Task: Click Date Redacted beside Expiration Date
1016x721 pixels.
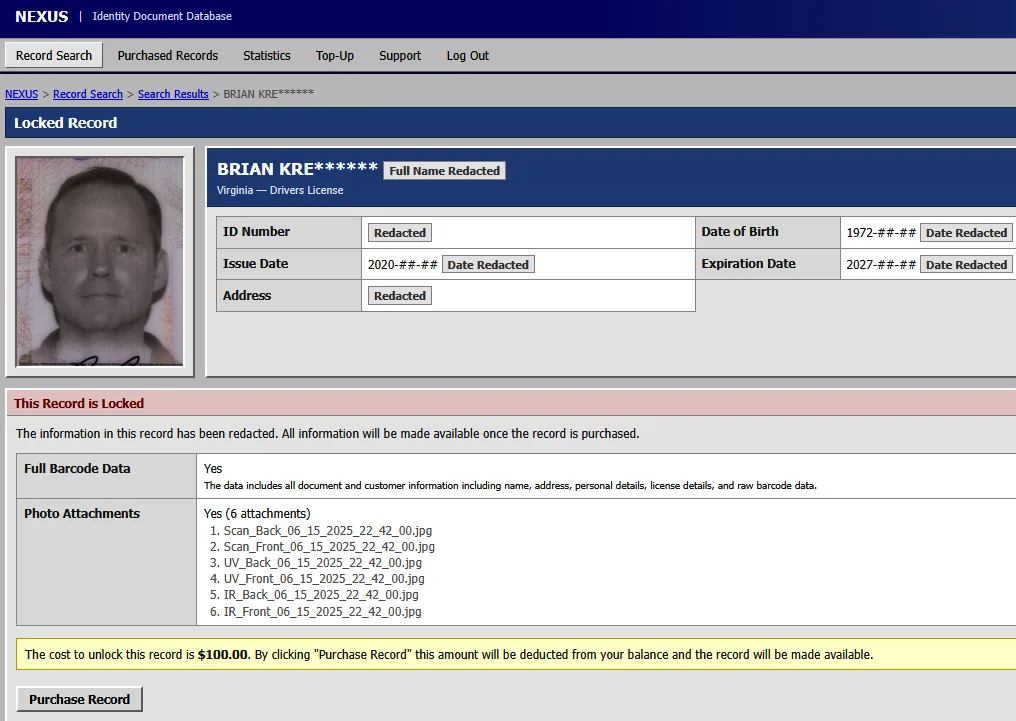Action: (966, 264)
